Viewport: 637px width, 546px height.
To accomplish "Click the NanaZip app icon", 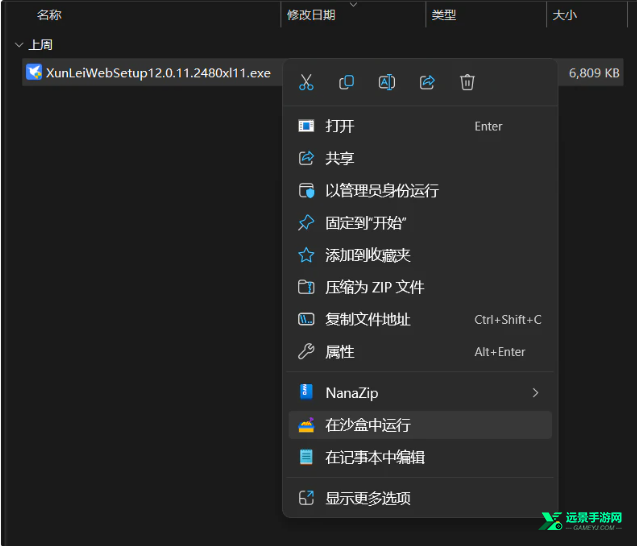I will [306, 392].
